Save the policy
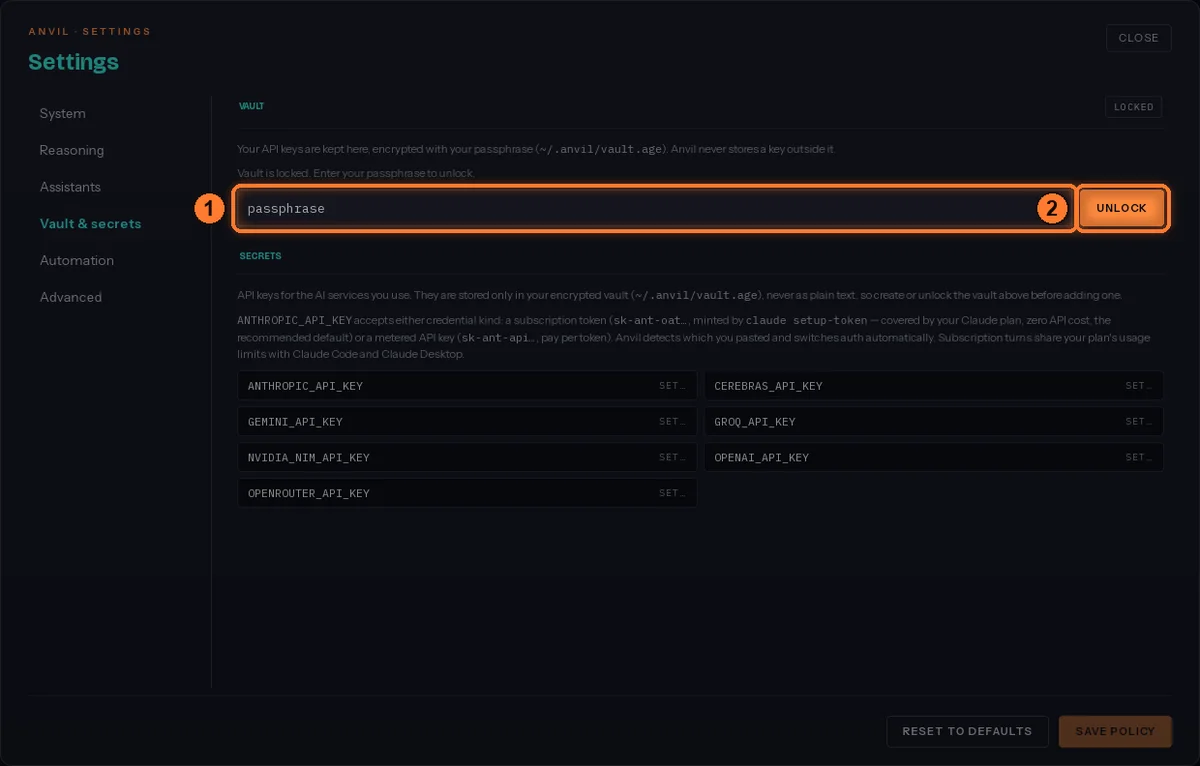This screenshot has height=766, width=1200. pos(1115,731)
